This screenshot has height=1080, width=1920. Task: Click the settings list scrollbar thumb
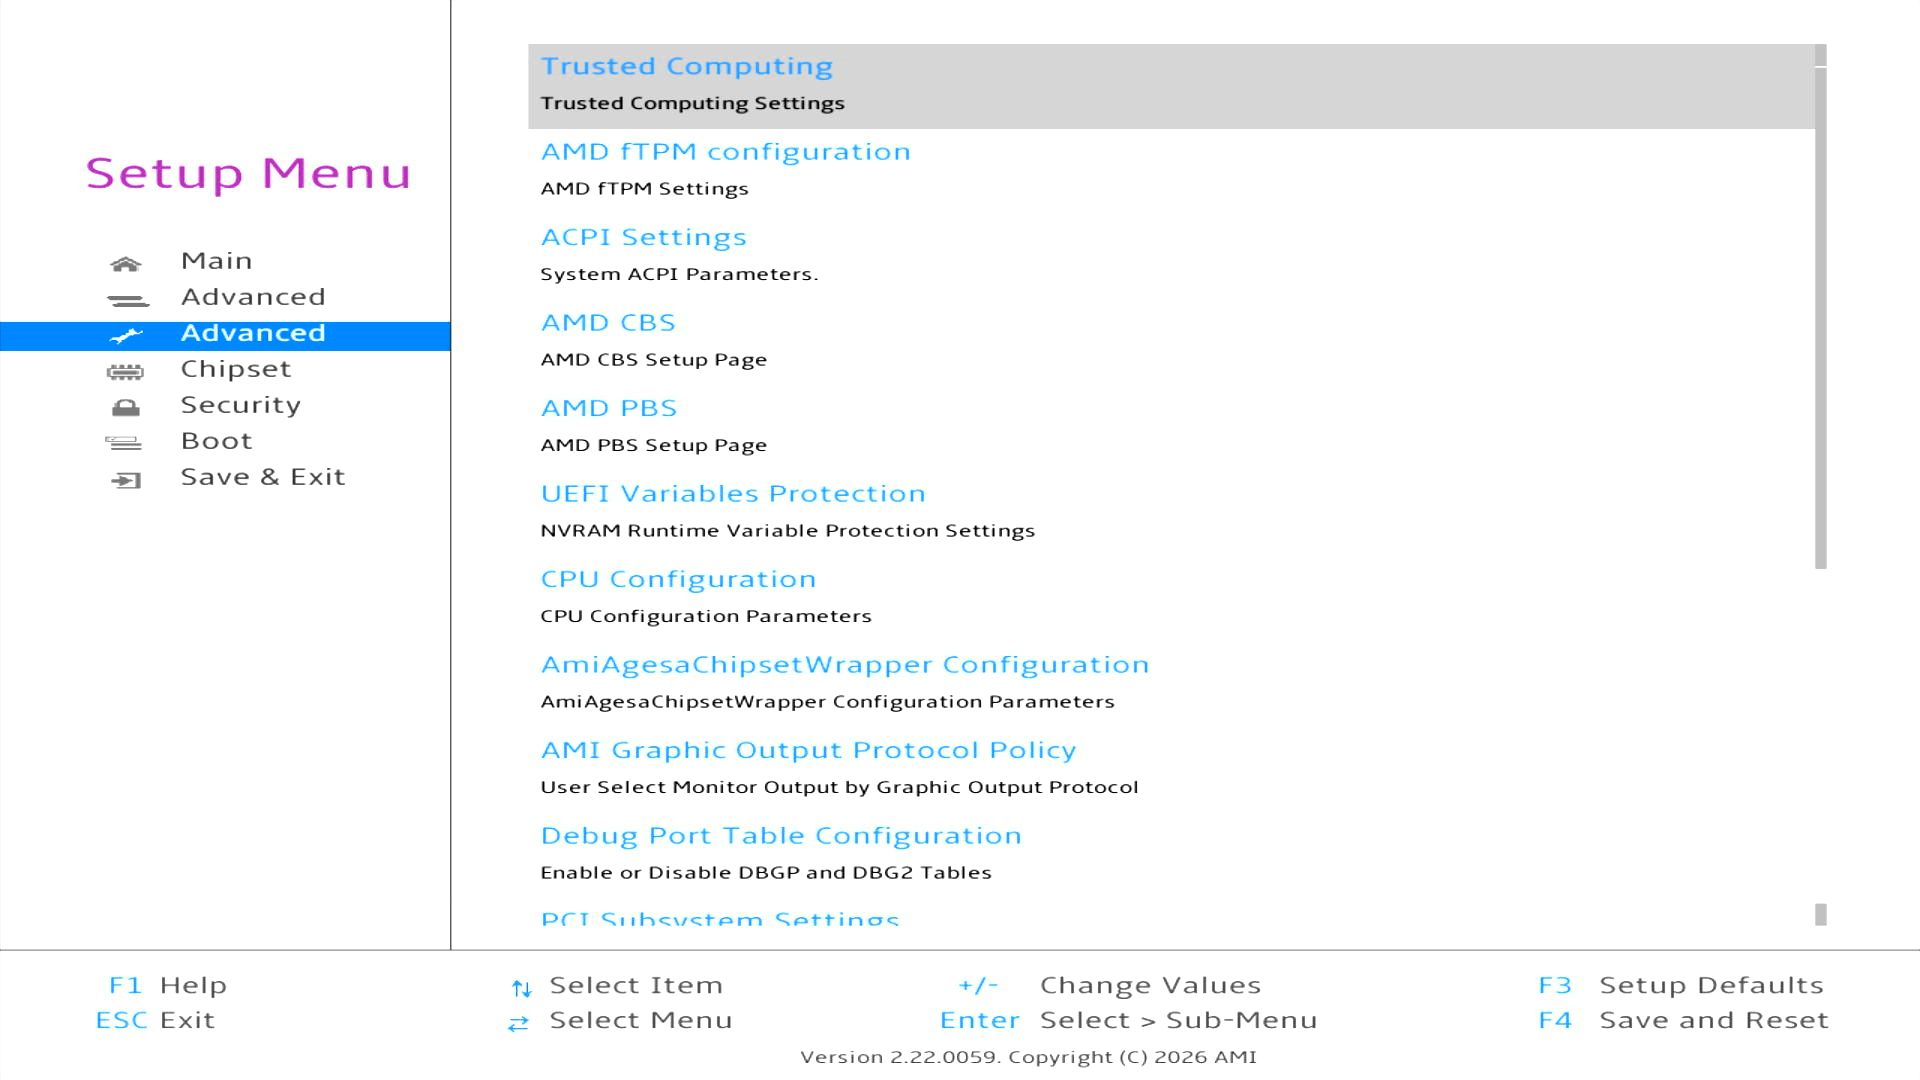click(1821, 317)
